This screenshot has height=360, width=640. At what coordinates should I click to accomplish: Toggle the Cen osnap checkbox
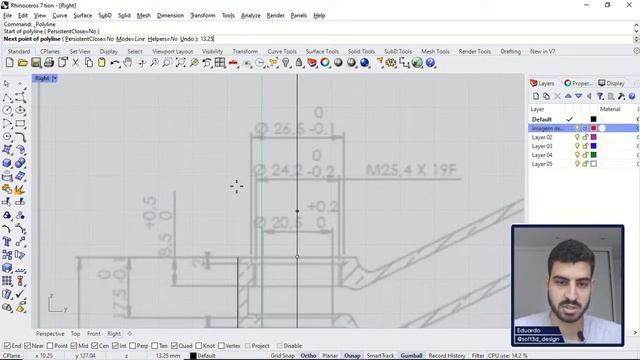(x=94, y=346)
